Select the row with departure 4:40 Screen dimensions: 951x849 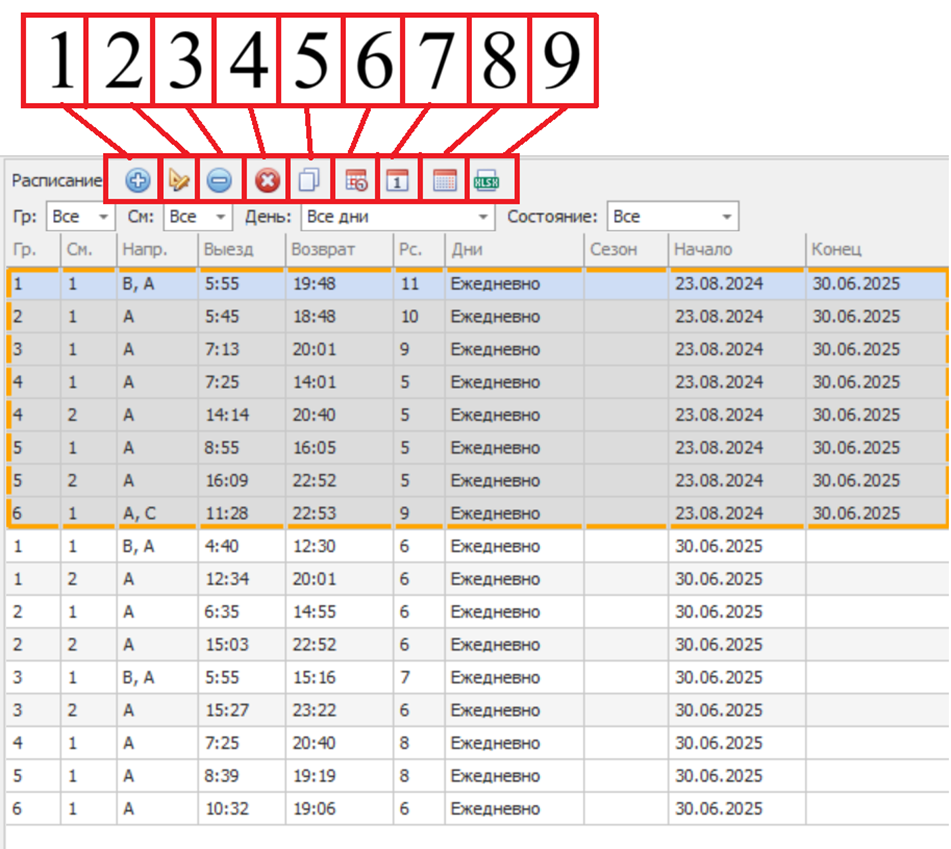pos(400,546)
